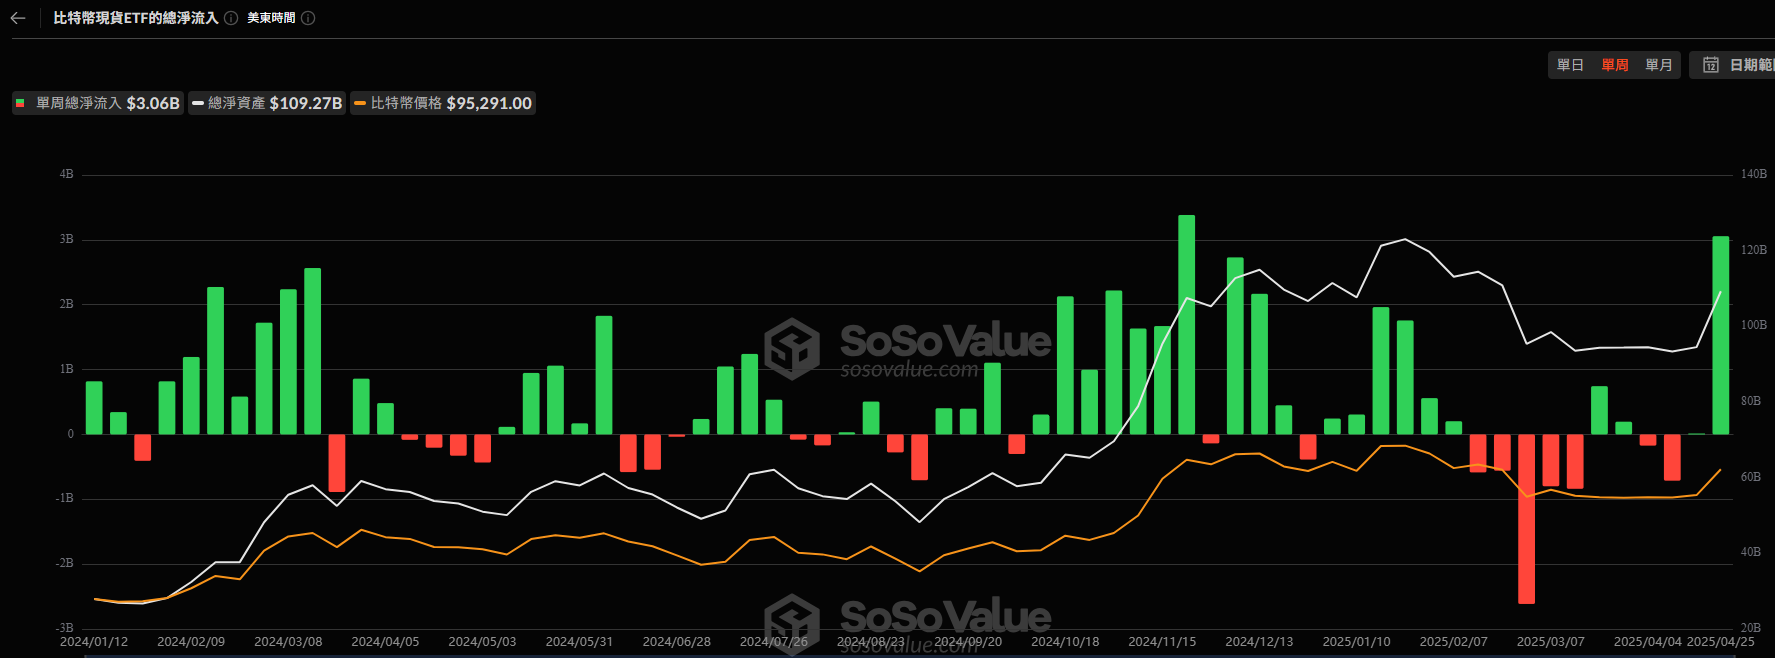Click the orange swatch of bitcoin price legend
The height and width of the screenshot is (658, 1775).
click(360, 103)
